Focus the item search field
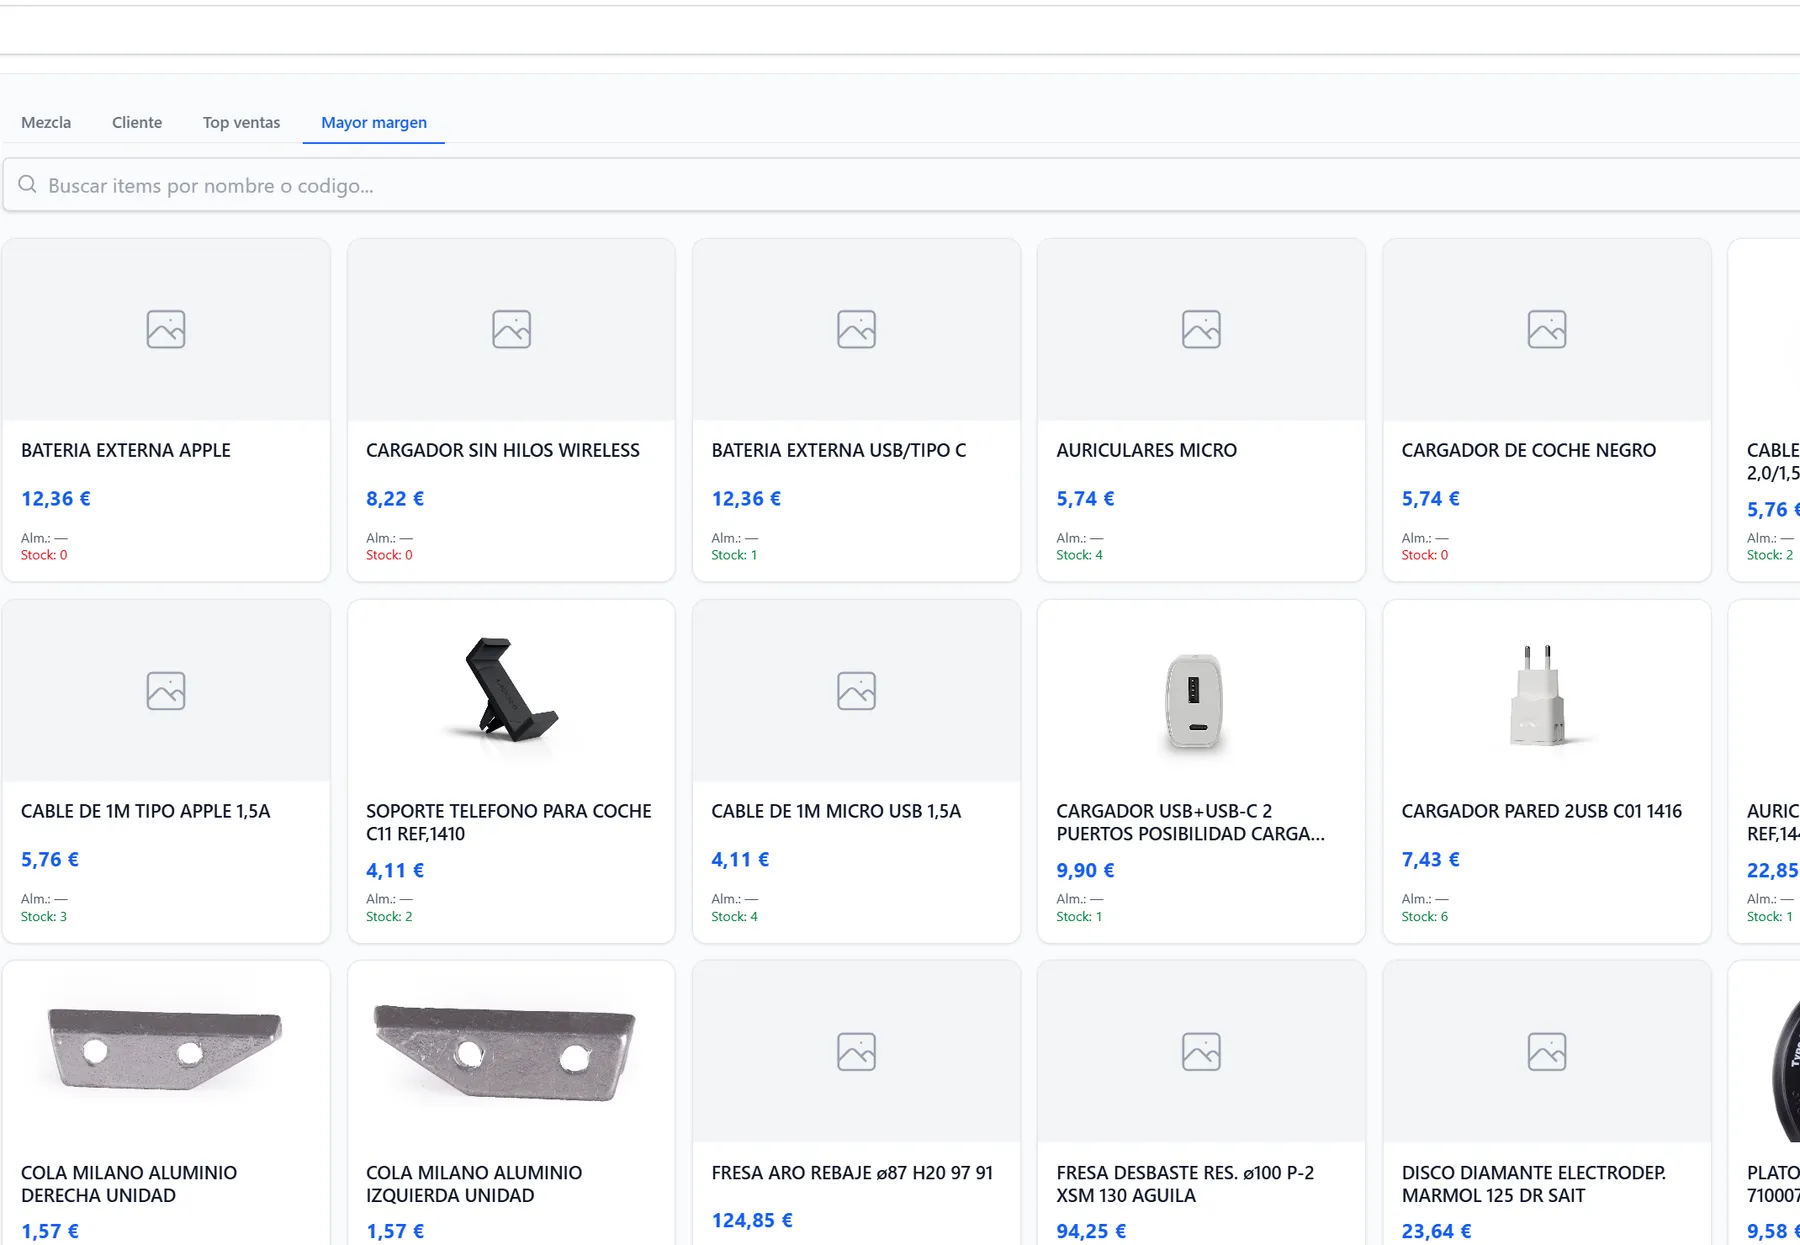Viewport: 1800px width, 1245px height. pos(900,185)
